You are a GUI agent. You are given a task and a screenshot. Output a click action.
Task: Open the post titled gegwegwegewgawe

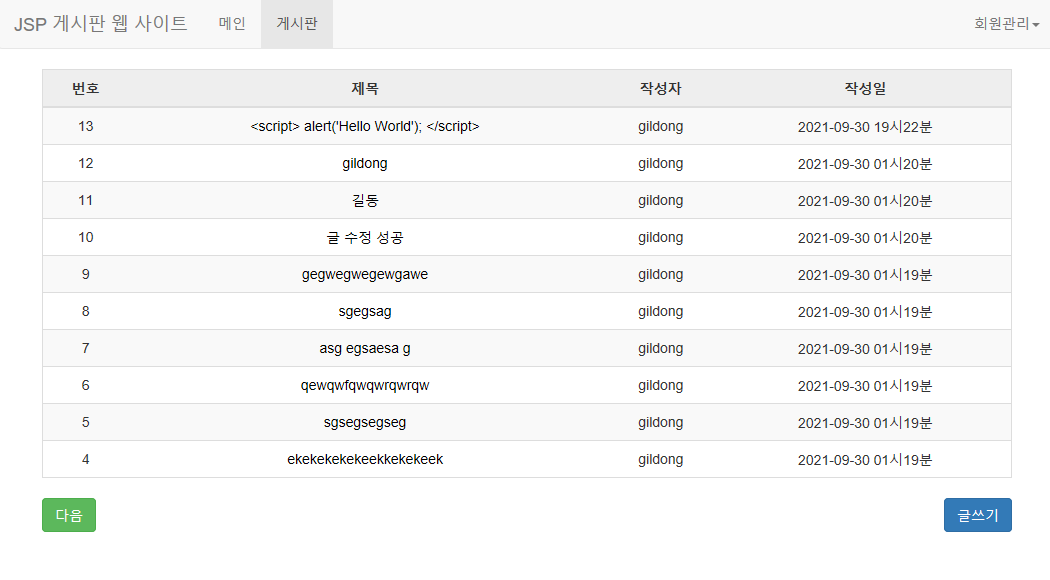[365, 275]
